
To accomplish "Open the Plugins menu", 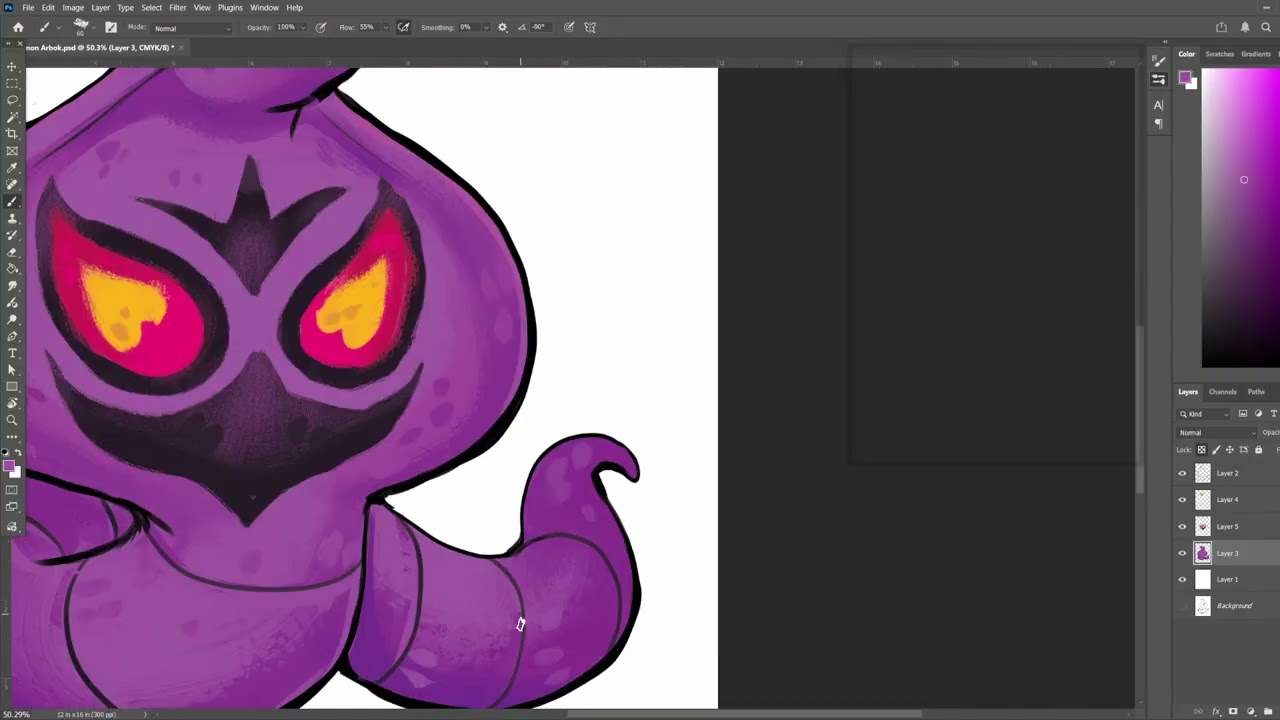I will [x=230, y=7].
